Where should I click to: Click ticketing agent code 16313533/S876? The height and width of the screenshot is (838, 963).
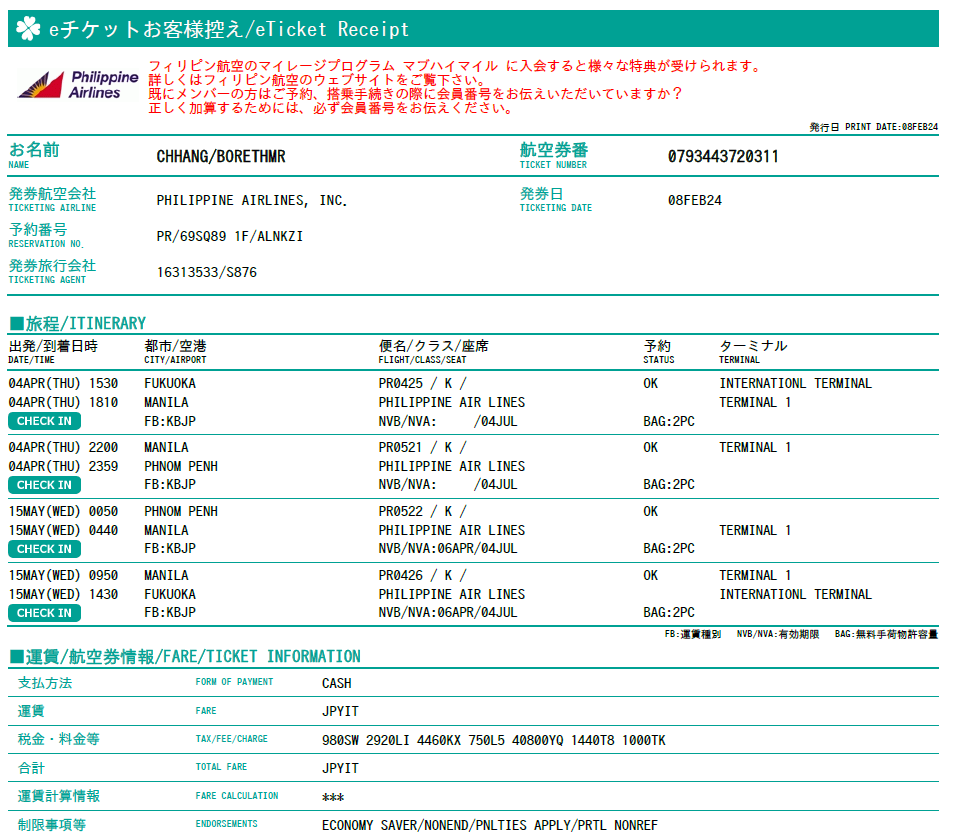[x=206, y=272]
